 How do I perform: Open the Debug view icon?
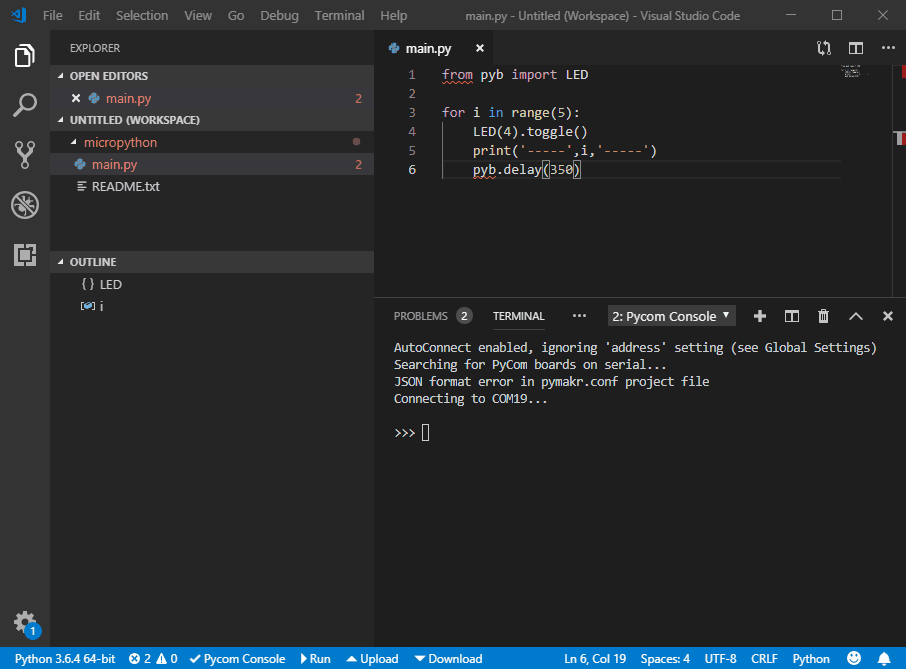click(25, 205)
